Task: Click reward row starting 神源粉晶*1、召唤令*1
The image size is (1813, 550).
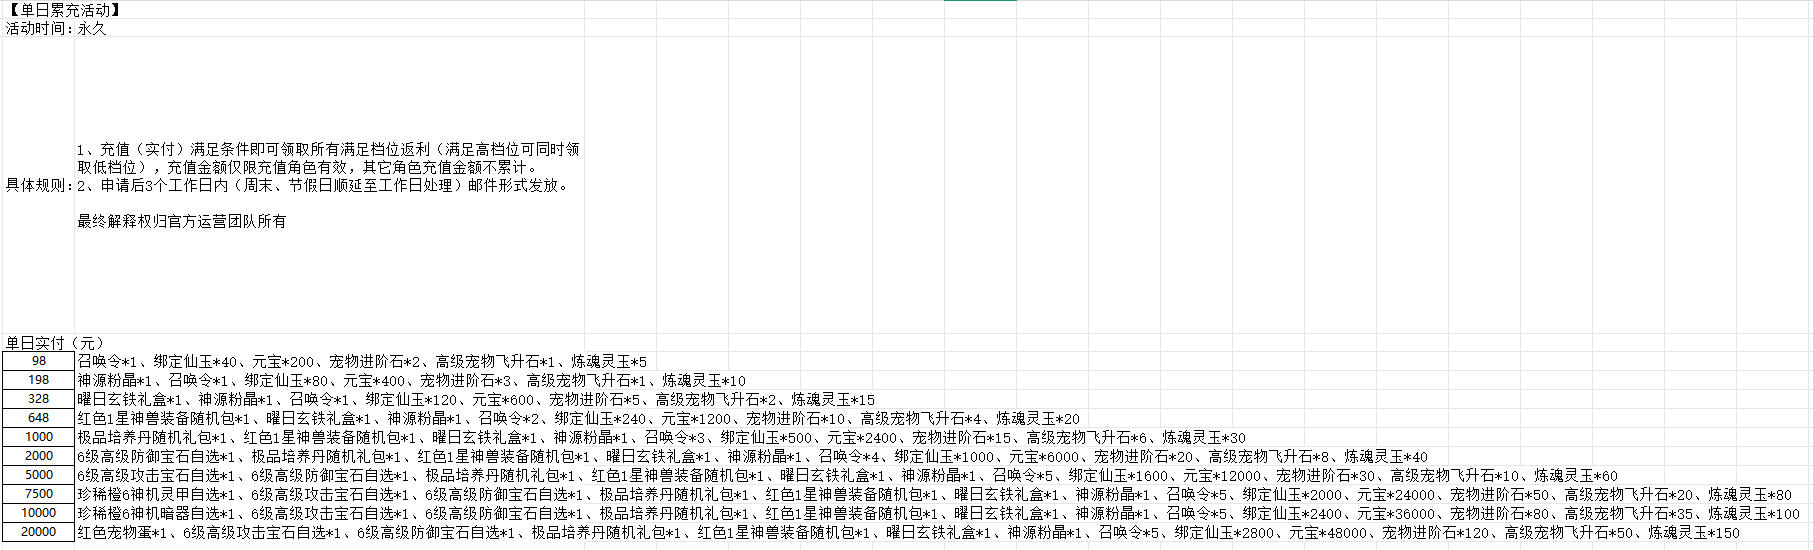Action: (x=411, y=380)
